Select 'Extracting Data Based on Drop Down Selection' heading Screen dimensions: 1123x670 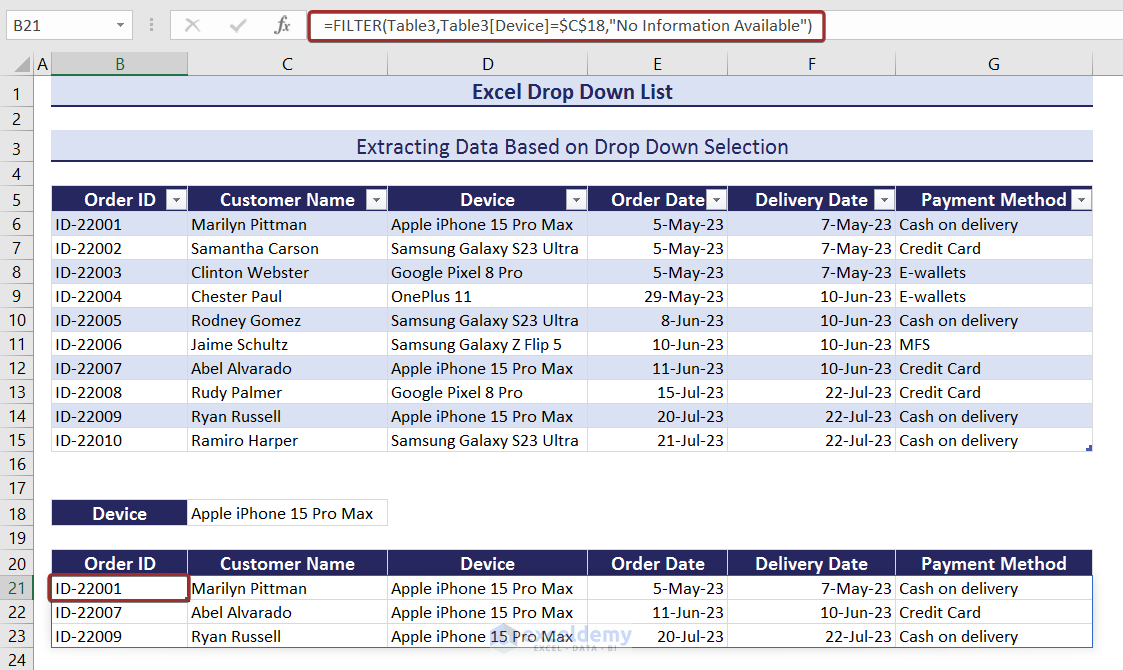572,147
